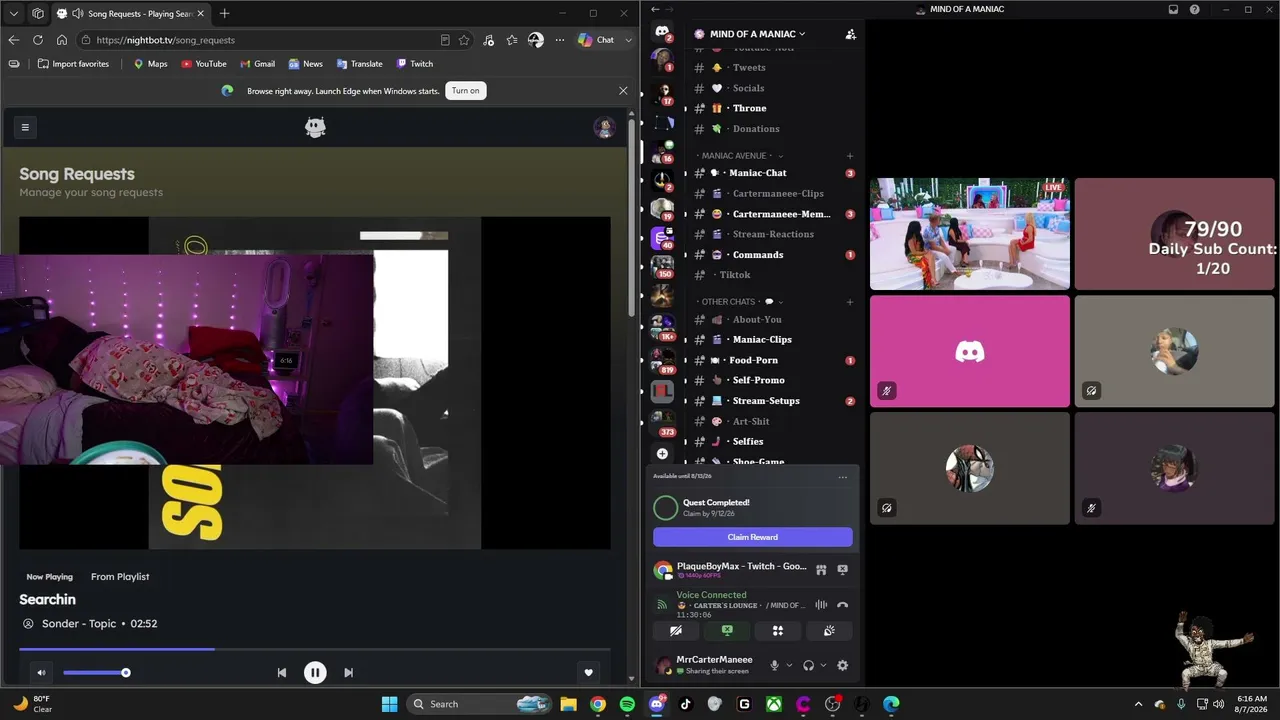Deafen Discord with headphones icon
Screen dimensions: 1280x720
(x=808, y=665)
